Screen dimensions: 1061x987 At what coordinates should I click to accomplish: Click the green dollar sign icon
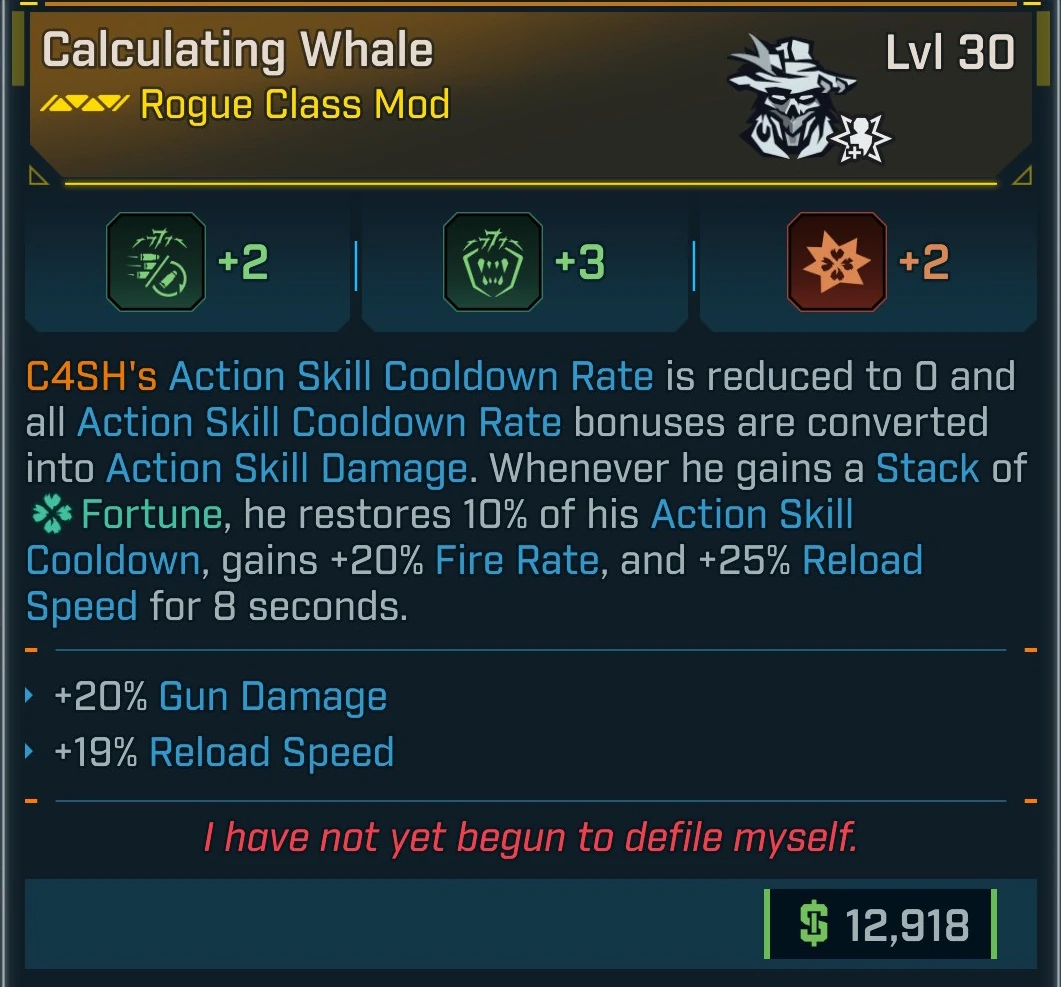pos(813,925)
